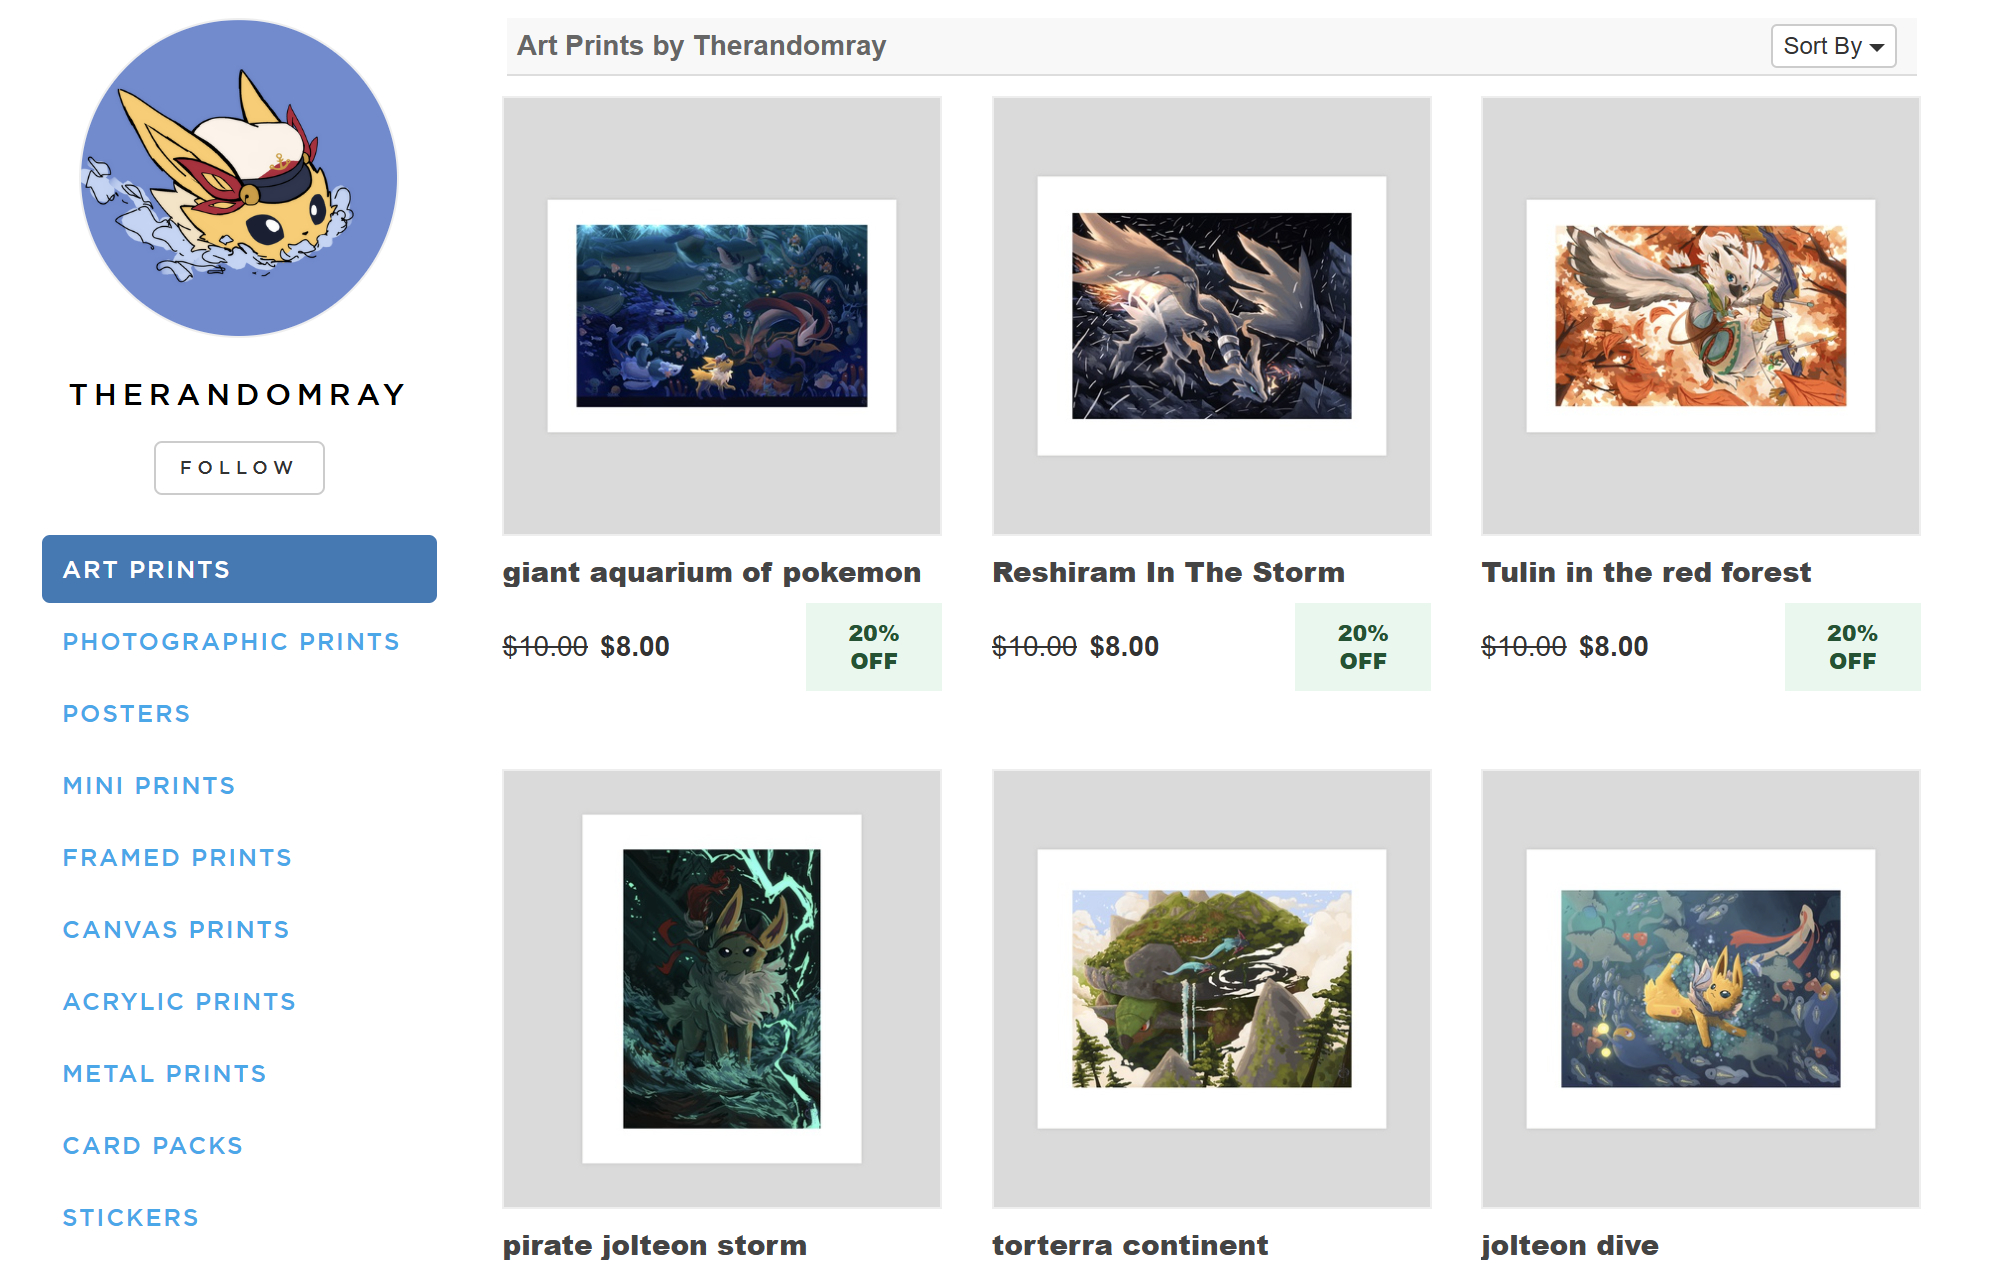
Task: Click the 20% OFF badge under Reshiram
Action: click(1363, 647)
